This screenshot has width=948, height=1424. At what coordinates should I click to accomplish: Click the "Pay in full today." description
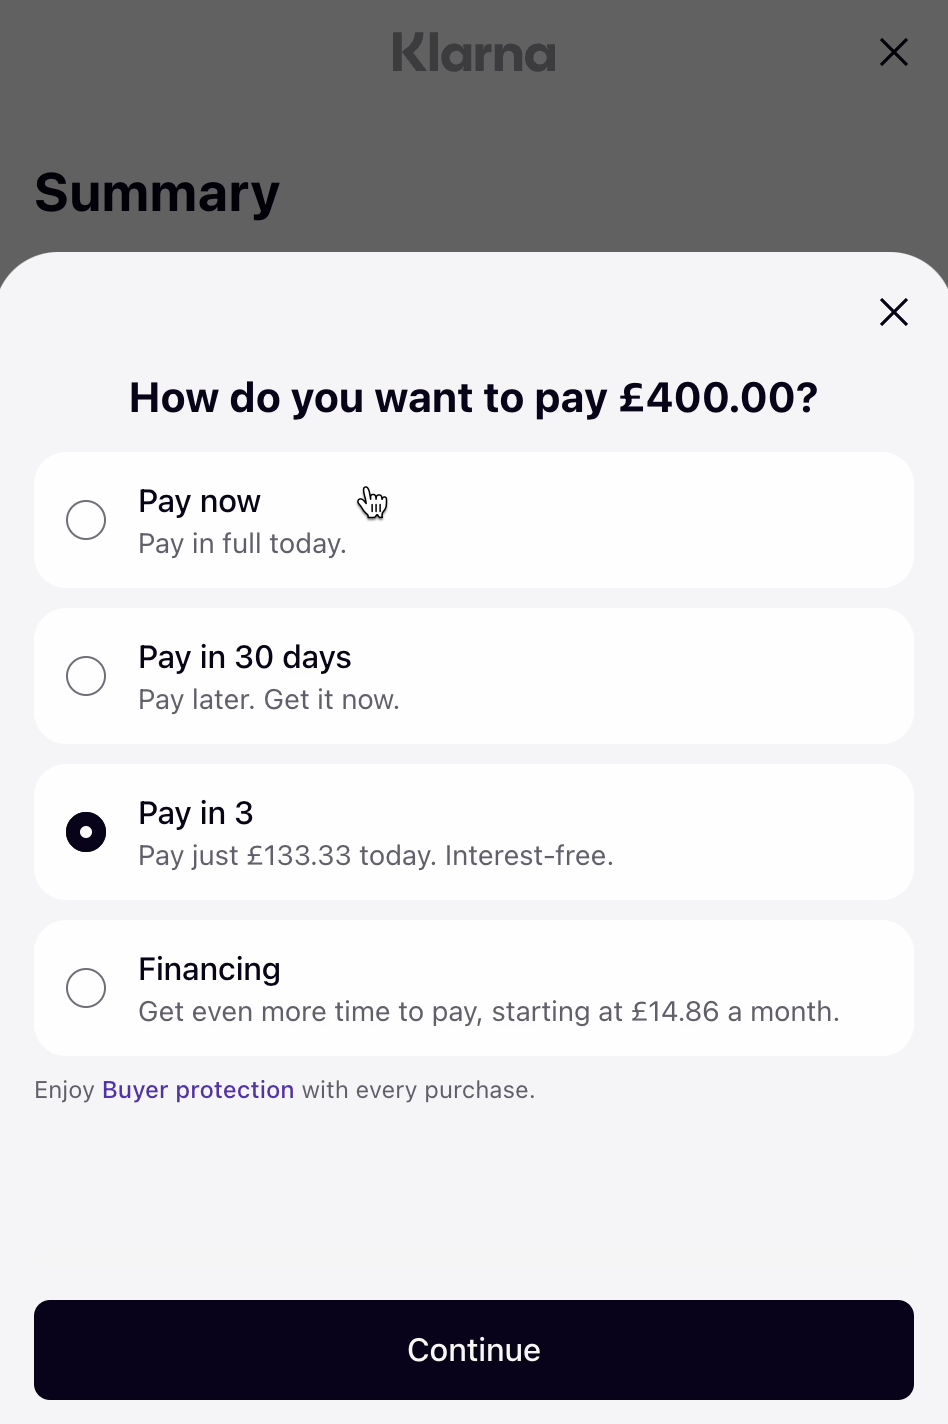[x=242, y=544]
